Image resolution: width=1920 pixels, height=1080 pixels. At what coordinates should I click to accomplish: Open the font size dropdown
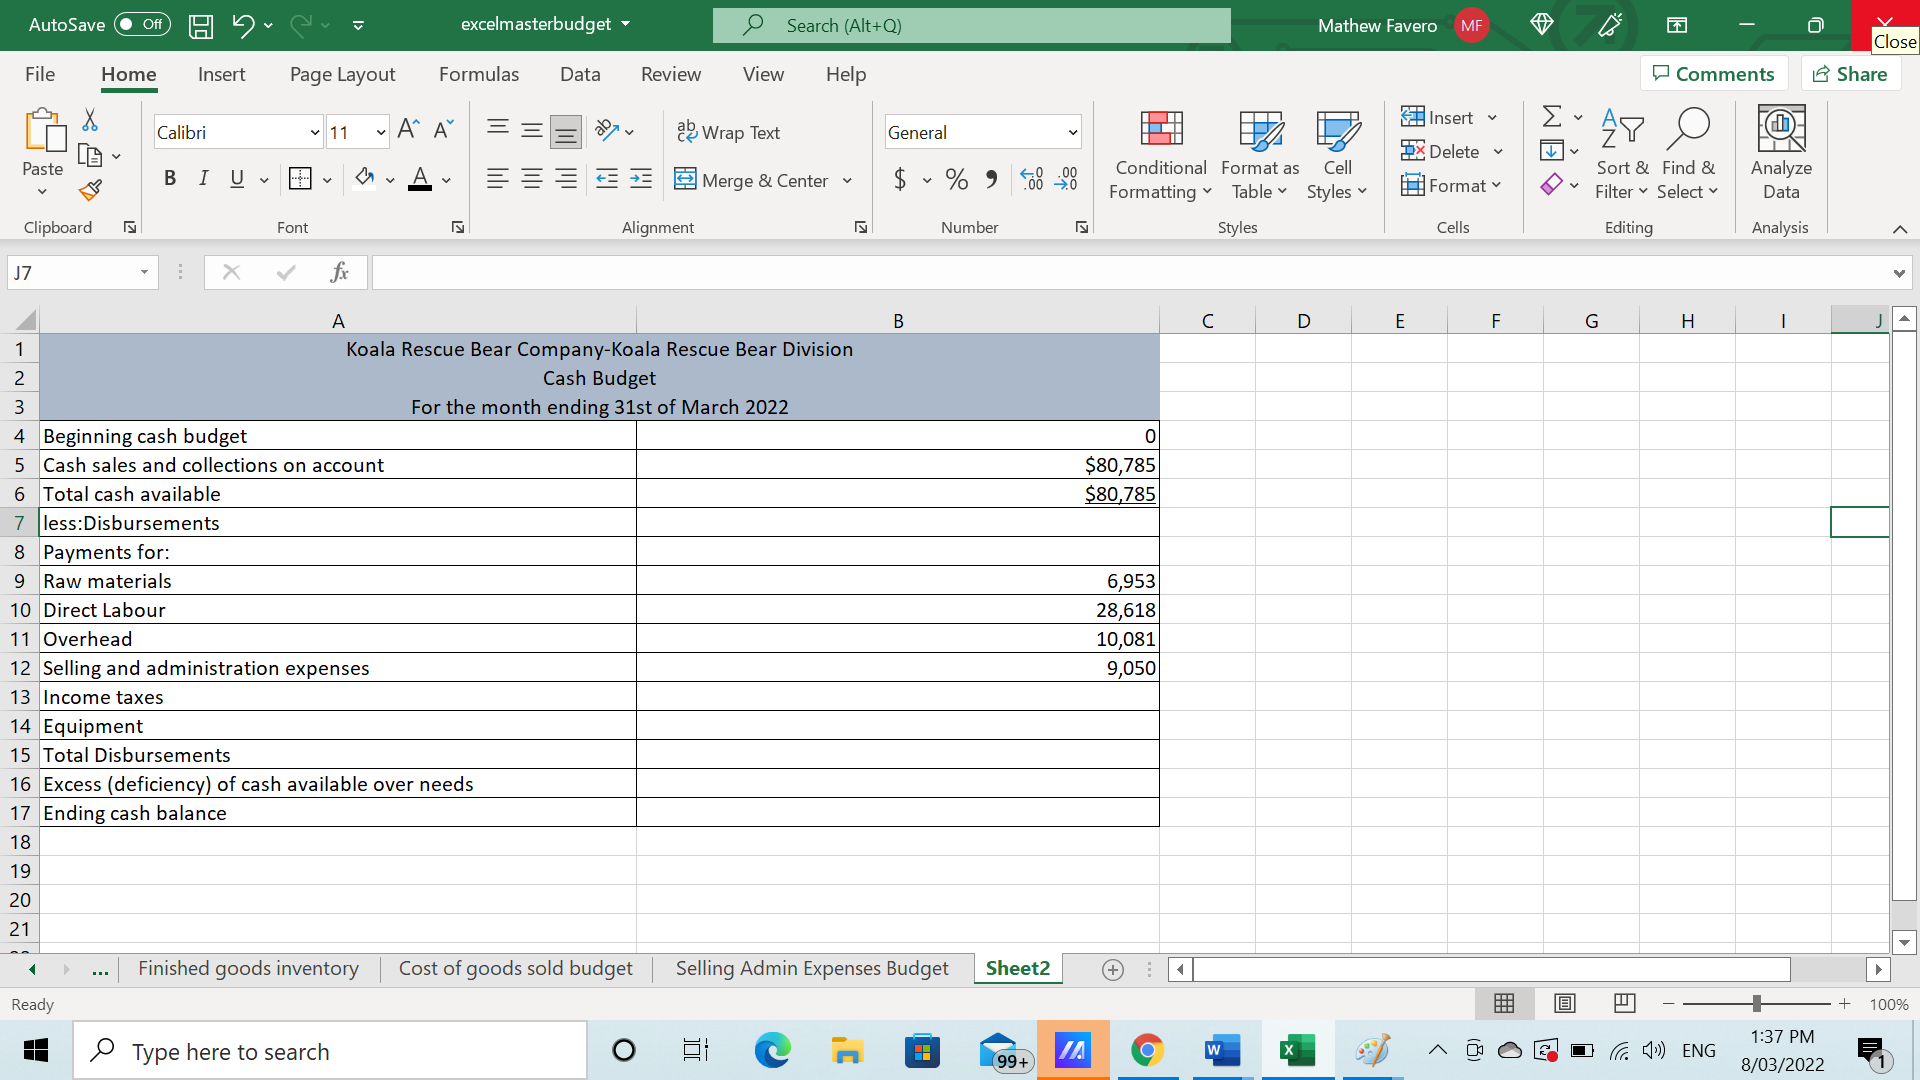click(x=380, y=132)
